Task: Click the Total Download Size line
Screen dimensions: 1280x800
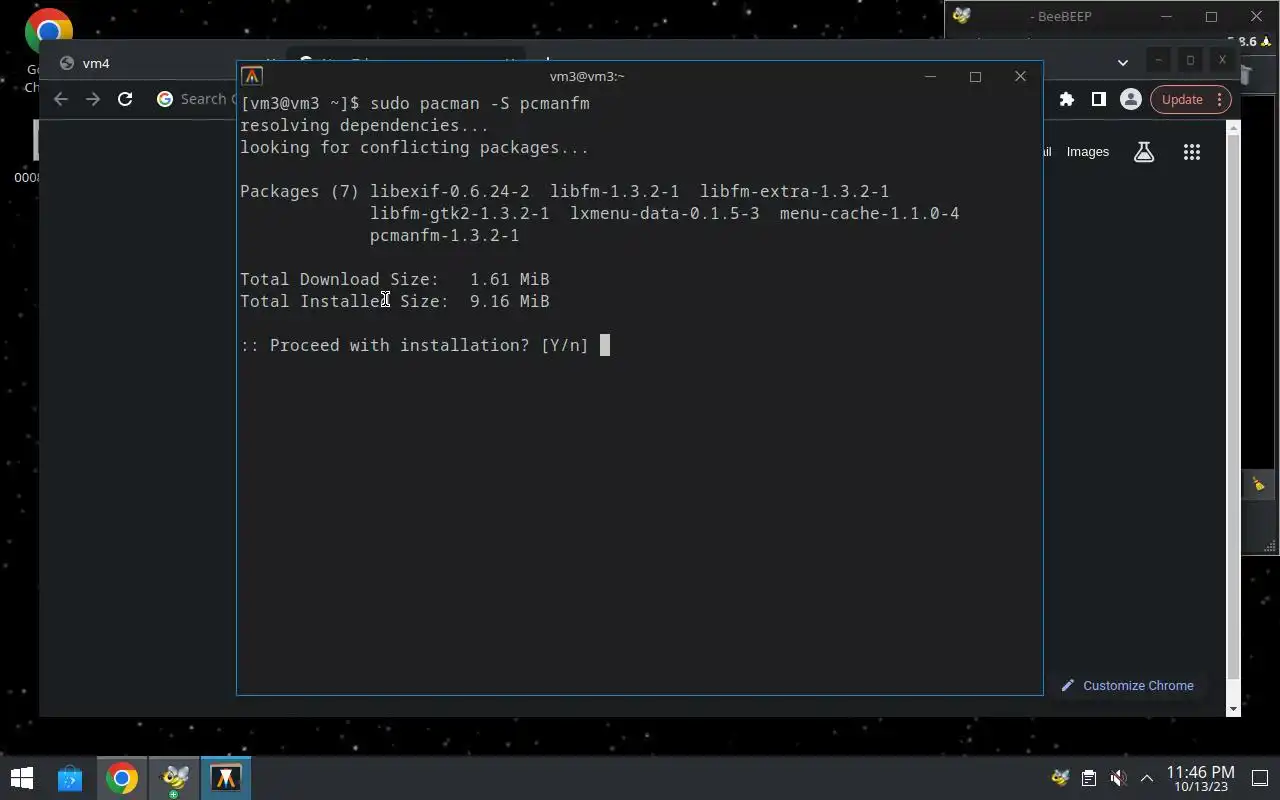Action: (395, 280)
